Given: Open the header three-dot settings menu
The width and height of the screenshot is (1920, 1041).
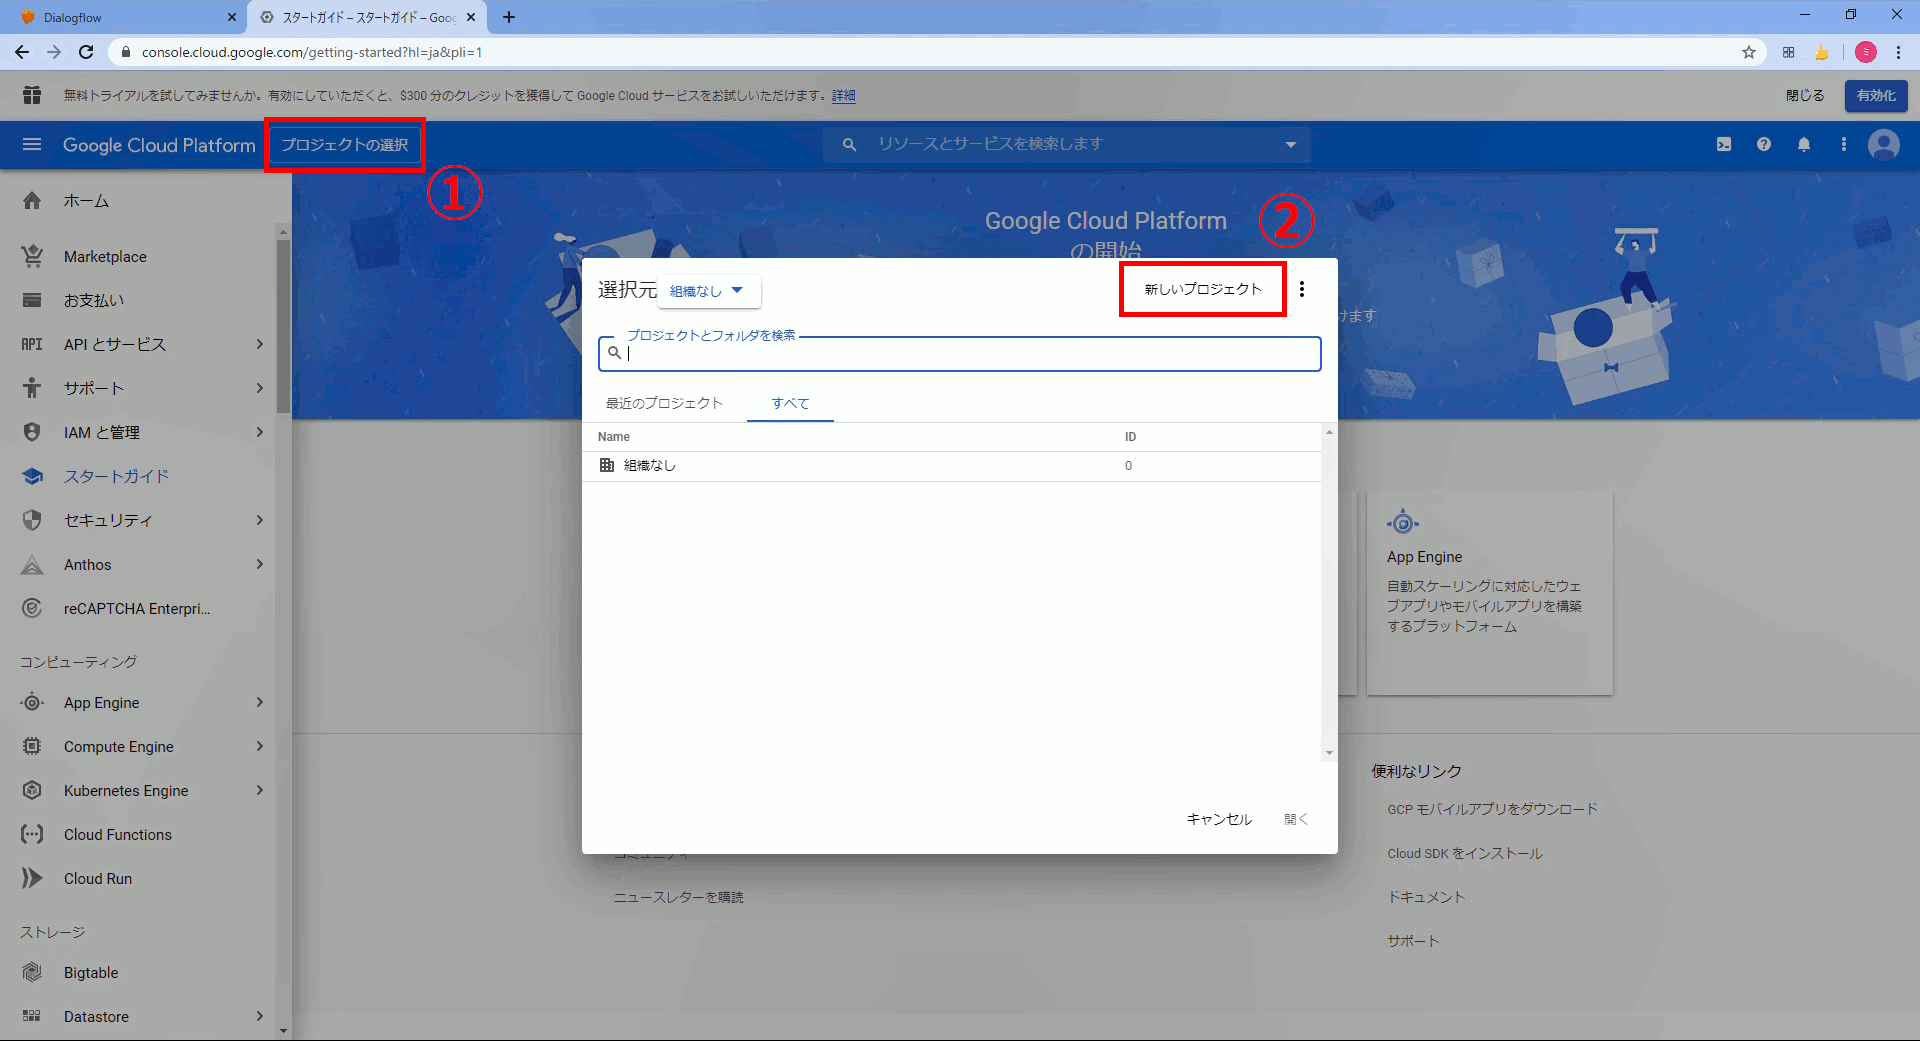Looking at the screenshot, I should [x=1844, y=145].
